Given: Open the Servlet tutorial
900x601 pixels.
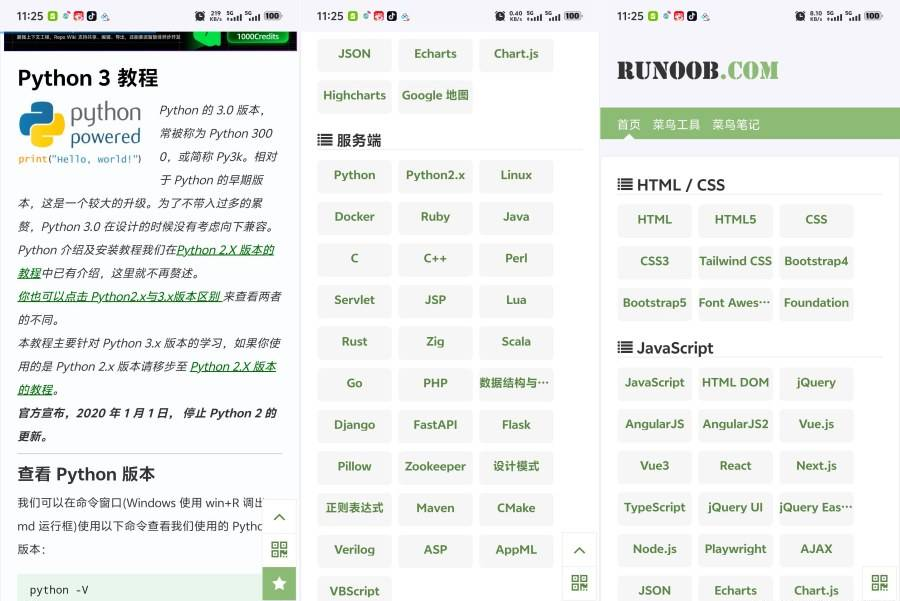Looking at the screenshot, I should [354, 300].
